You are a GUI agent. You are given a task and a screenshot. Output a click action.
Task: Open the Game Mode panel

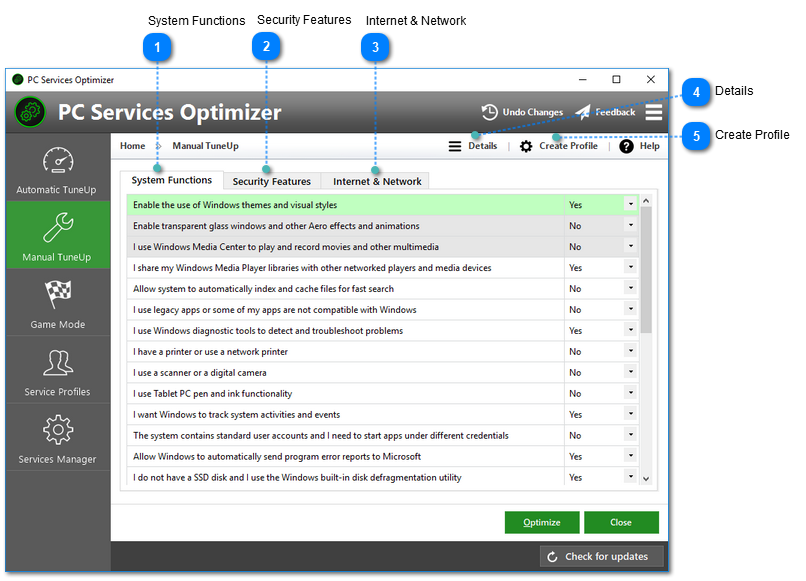point(57,303)
